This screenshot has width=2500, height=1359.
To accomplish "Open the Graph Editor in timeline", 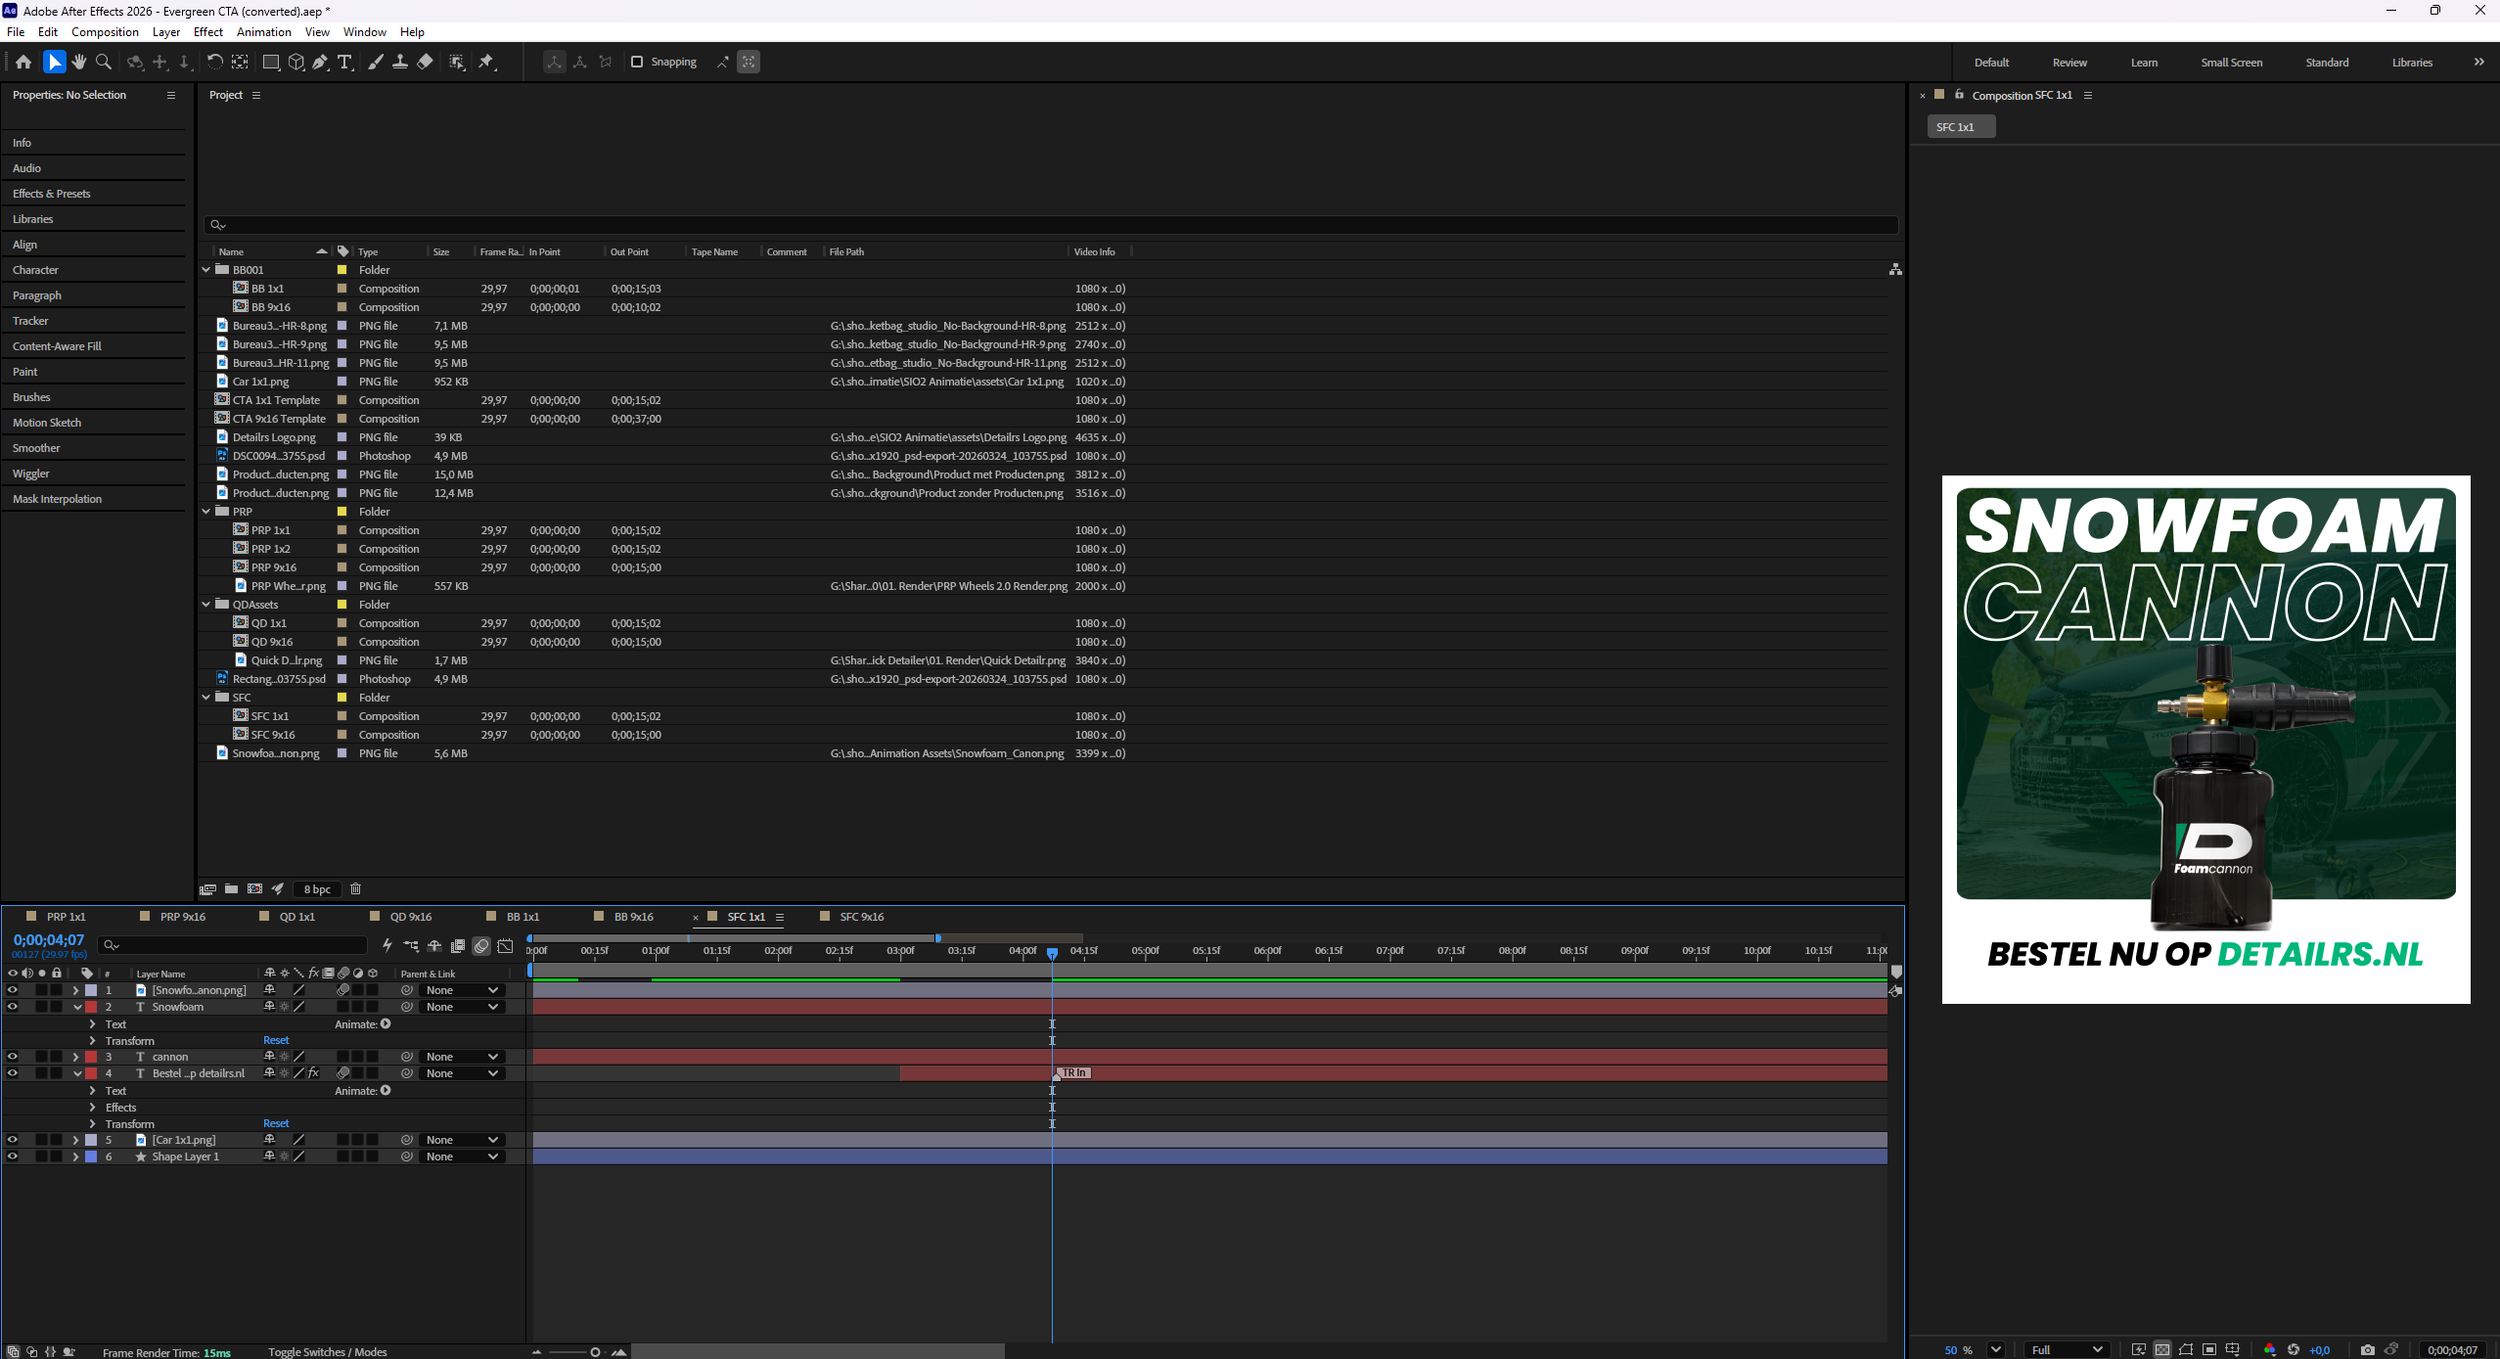I will pyautogui.click(x=505, y=945).
